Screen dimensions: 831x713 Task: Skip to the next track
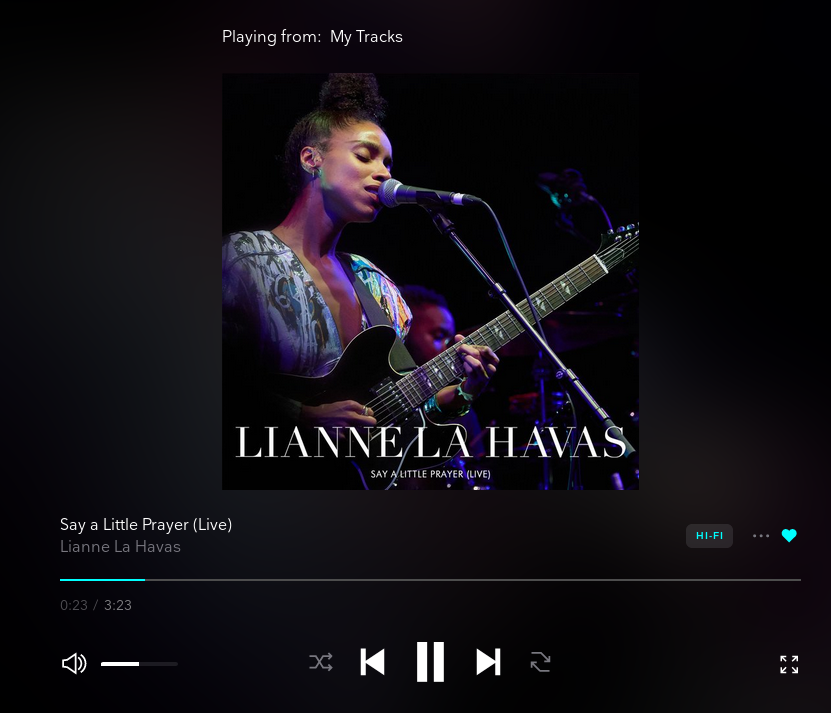coord(488,662)
